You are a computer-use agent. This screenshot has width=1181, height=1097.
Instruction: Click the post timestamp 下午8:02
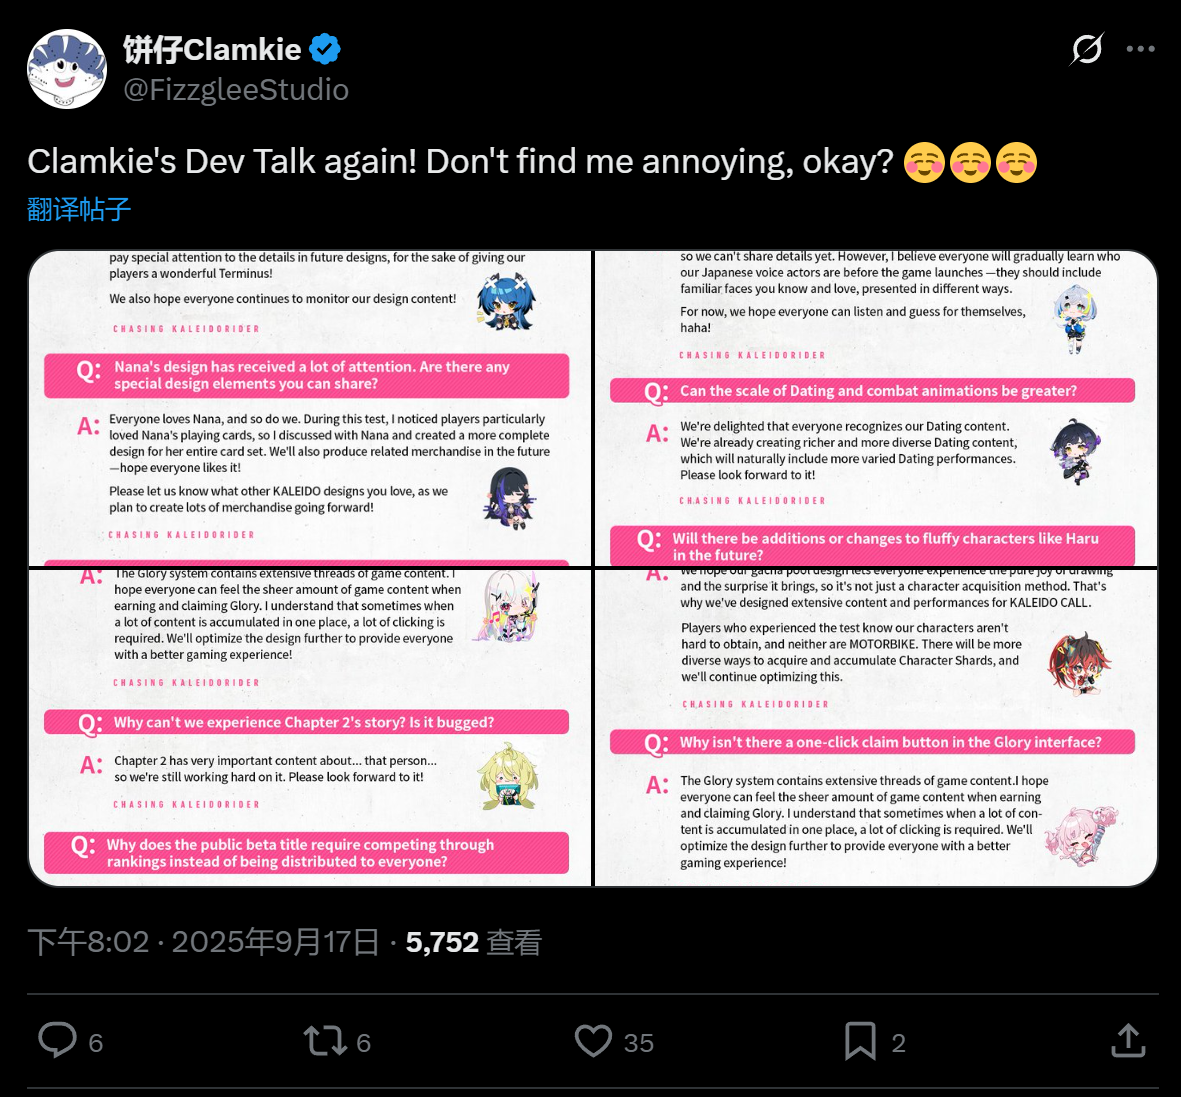pyautogui.click(x=88, y=942)
